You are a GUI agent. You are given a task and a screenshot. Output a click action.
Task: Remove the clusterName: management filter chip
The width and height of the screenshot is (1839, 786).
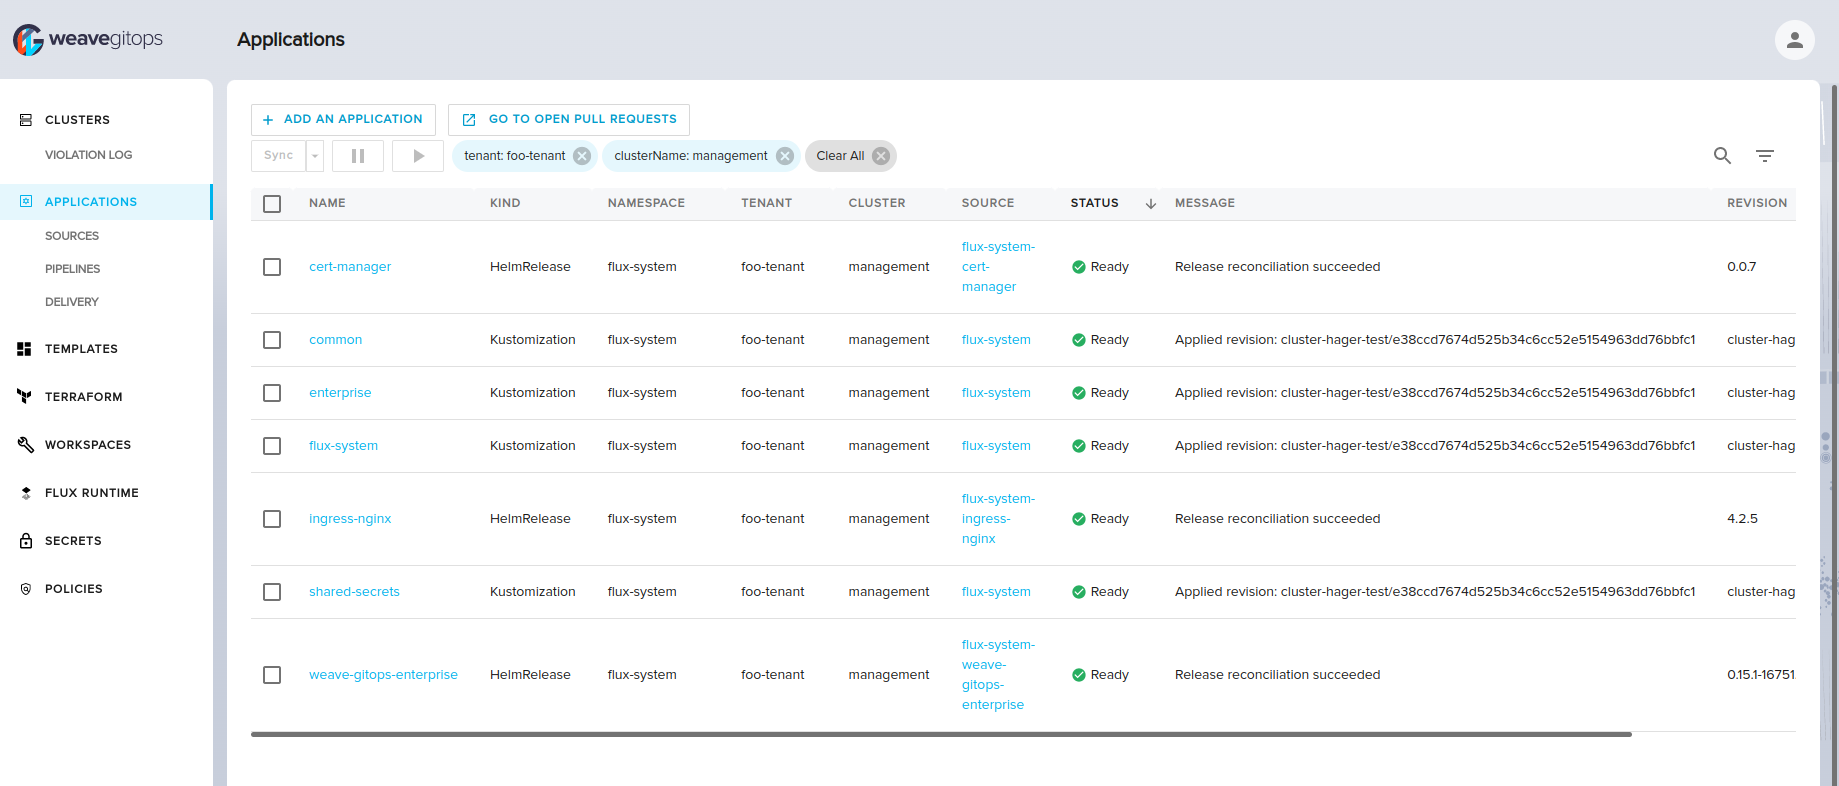785,156
